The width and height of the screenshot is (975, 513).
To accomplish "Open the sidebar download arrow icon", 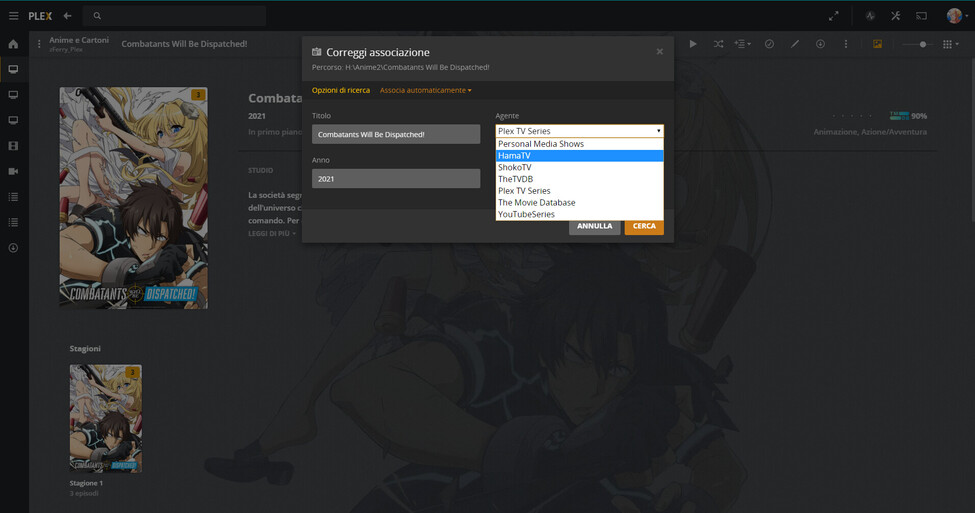I will tap(13, 247).
